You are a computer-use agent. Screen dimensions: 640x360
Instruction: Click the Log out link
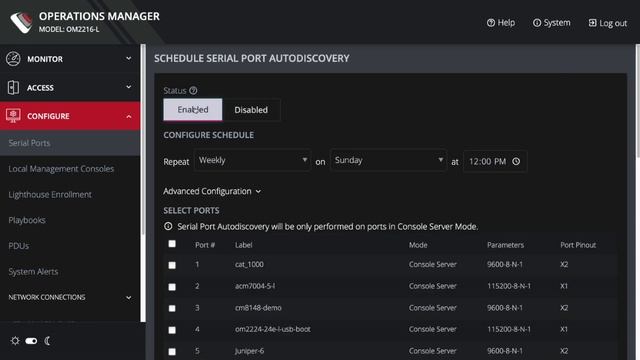(x=607, y=23)
